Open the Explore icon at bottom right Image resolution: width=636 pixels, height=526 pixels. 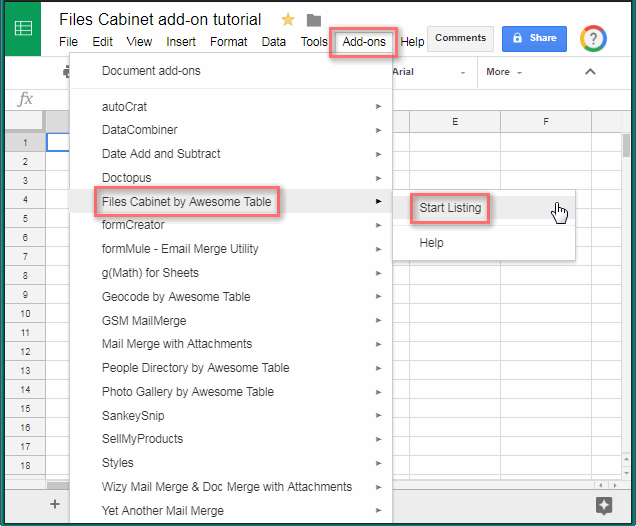pos(603,505)
